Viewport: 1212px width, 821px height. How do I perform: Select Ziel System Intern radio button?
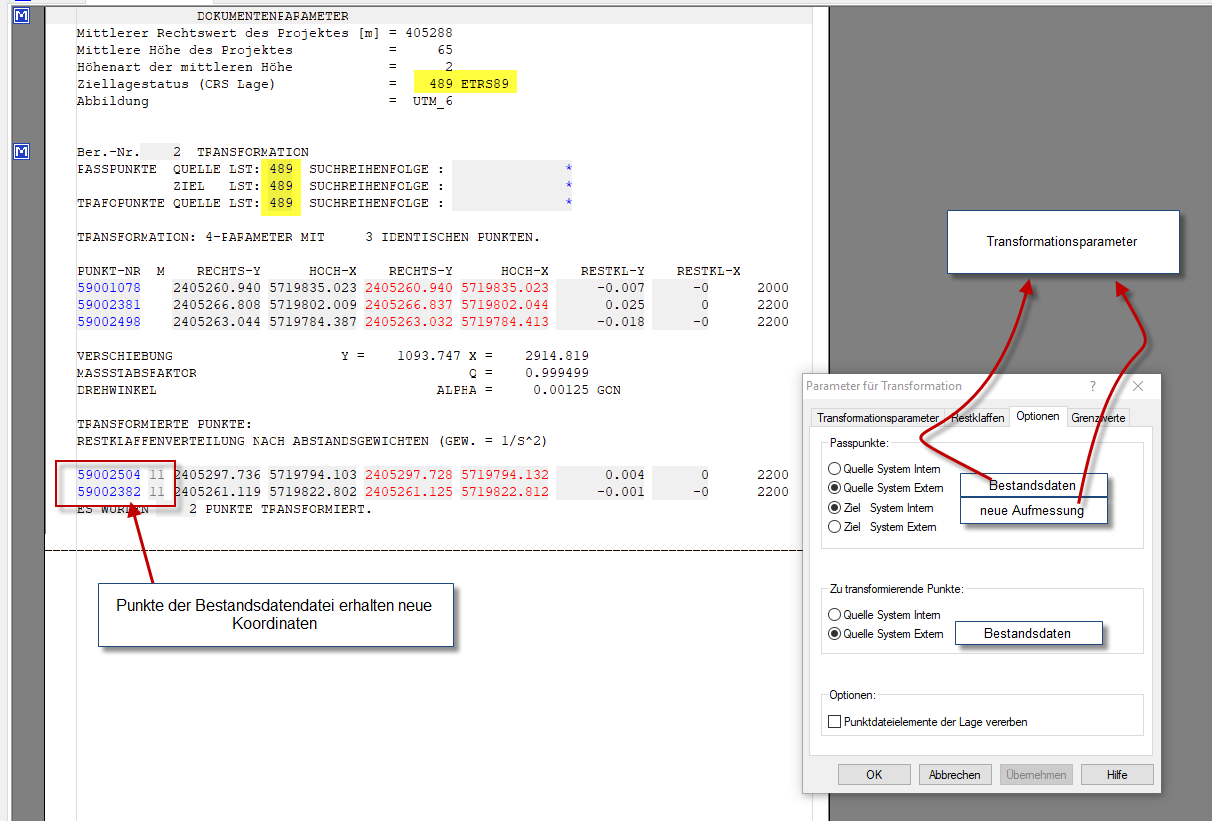click(x=835, y=508)
